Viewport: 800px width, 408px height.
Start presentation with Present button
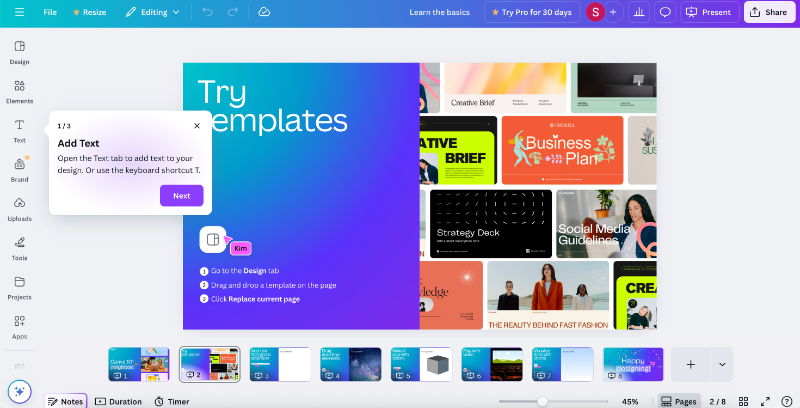click(709, 12)
